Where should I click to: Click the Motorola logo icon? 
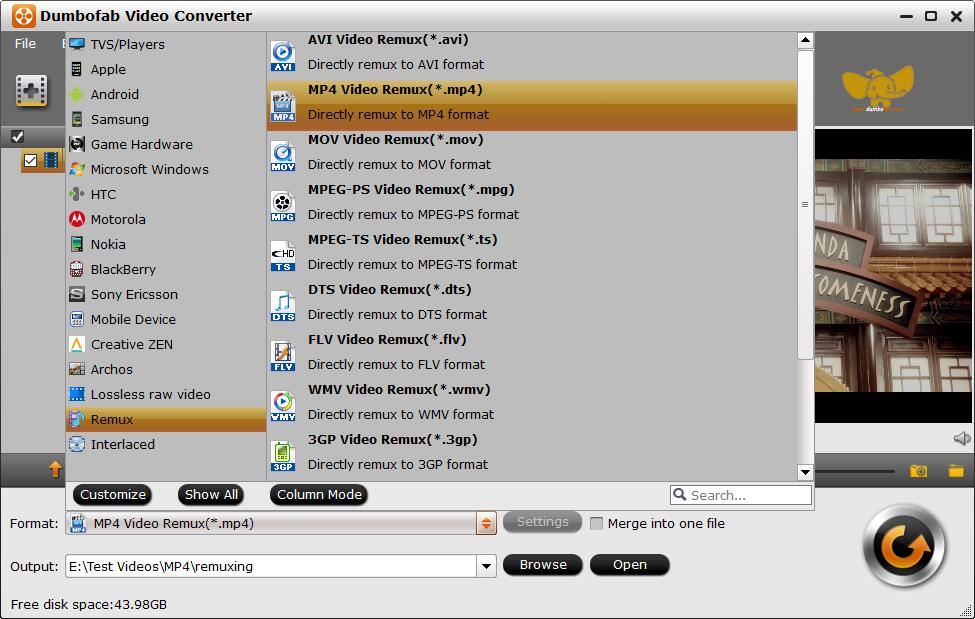(x=76, y=219)
